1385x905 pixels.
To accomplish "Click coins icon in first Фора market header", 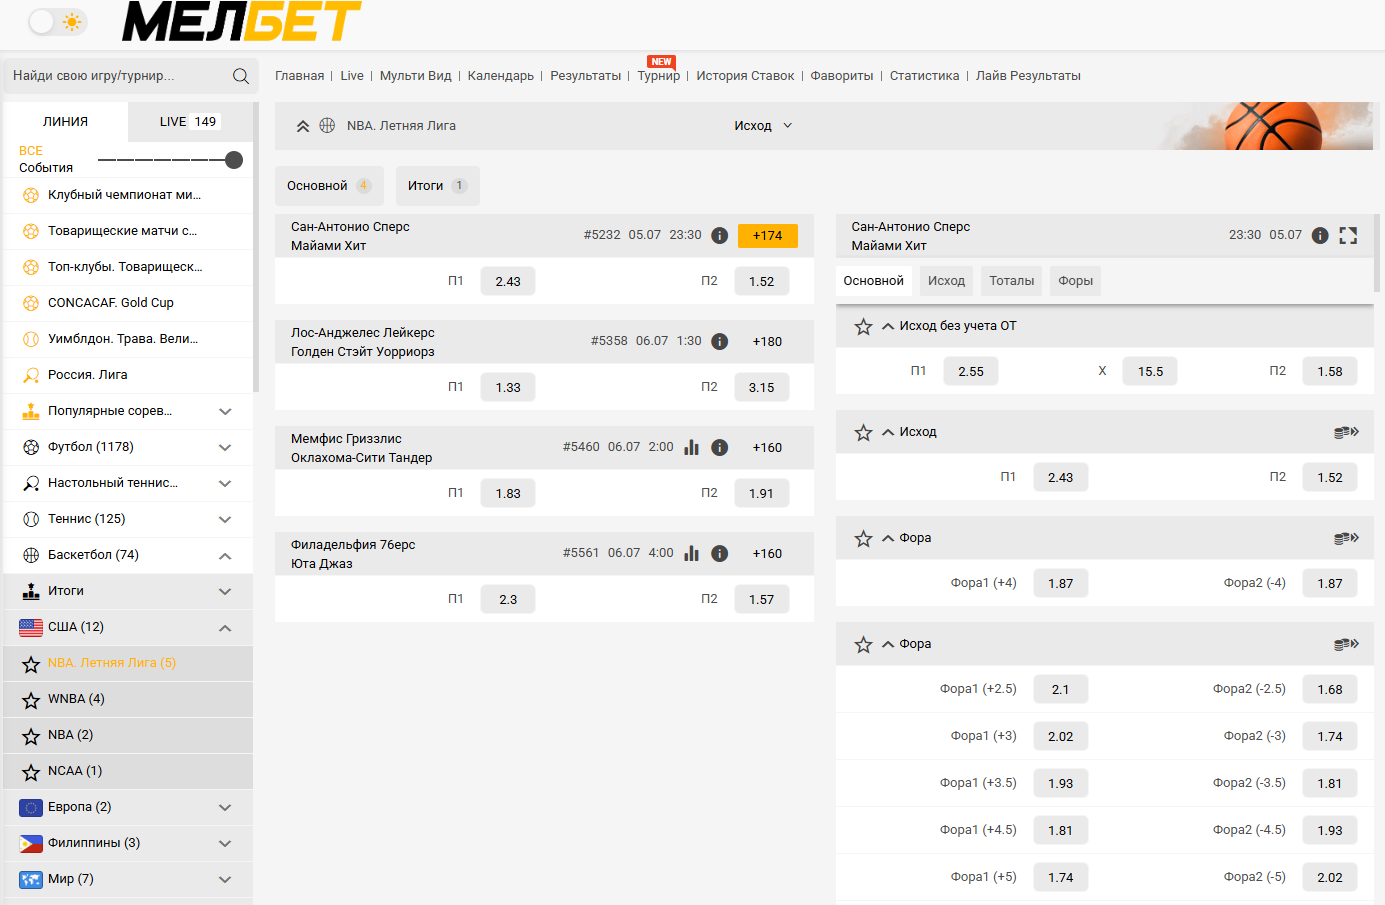I will [1346, 538].
